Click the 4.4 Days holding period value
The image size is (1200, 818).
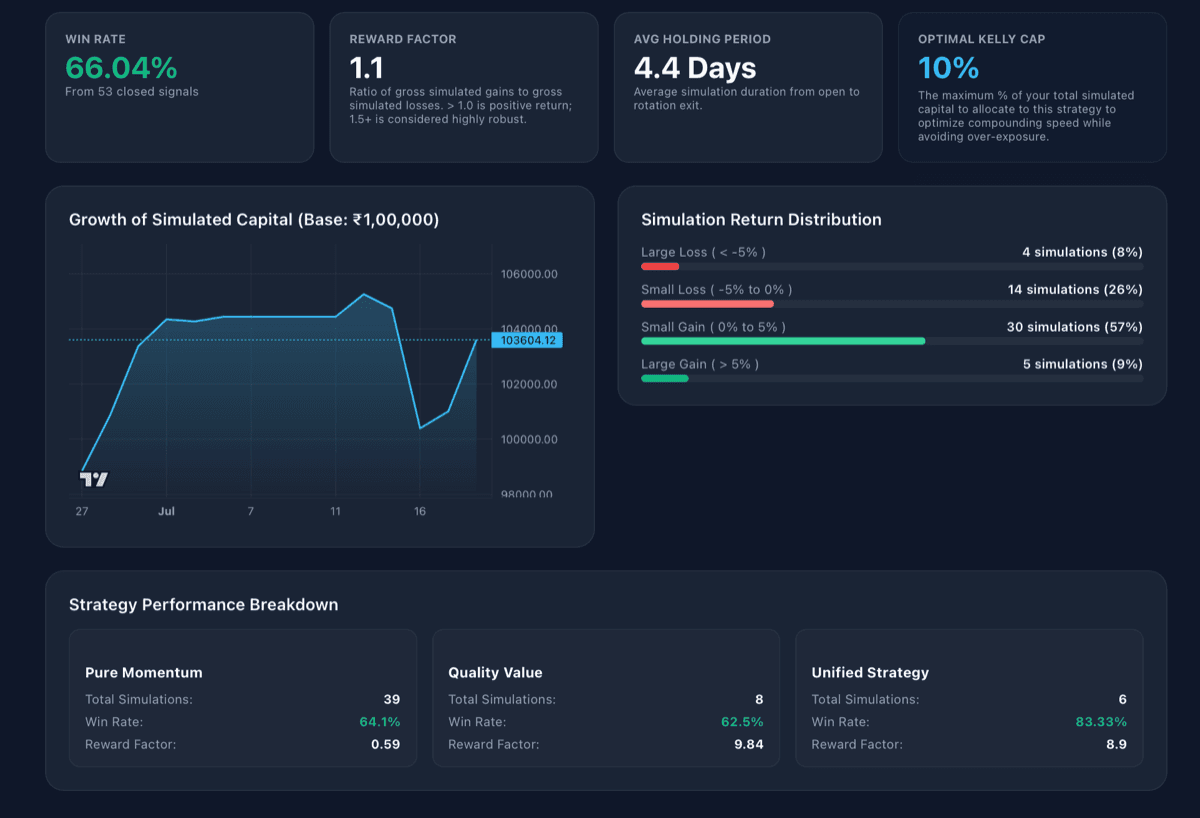click(695, 68)
